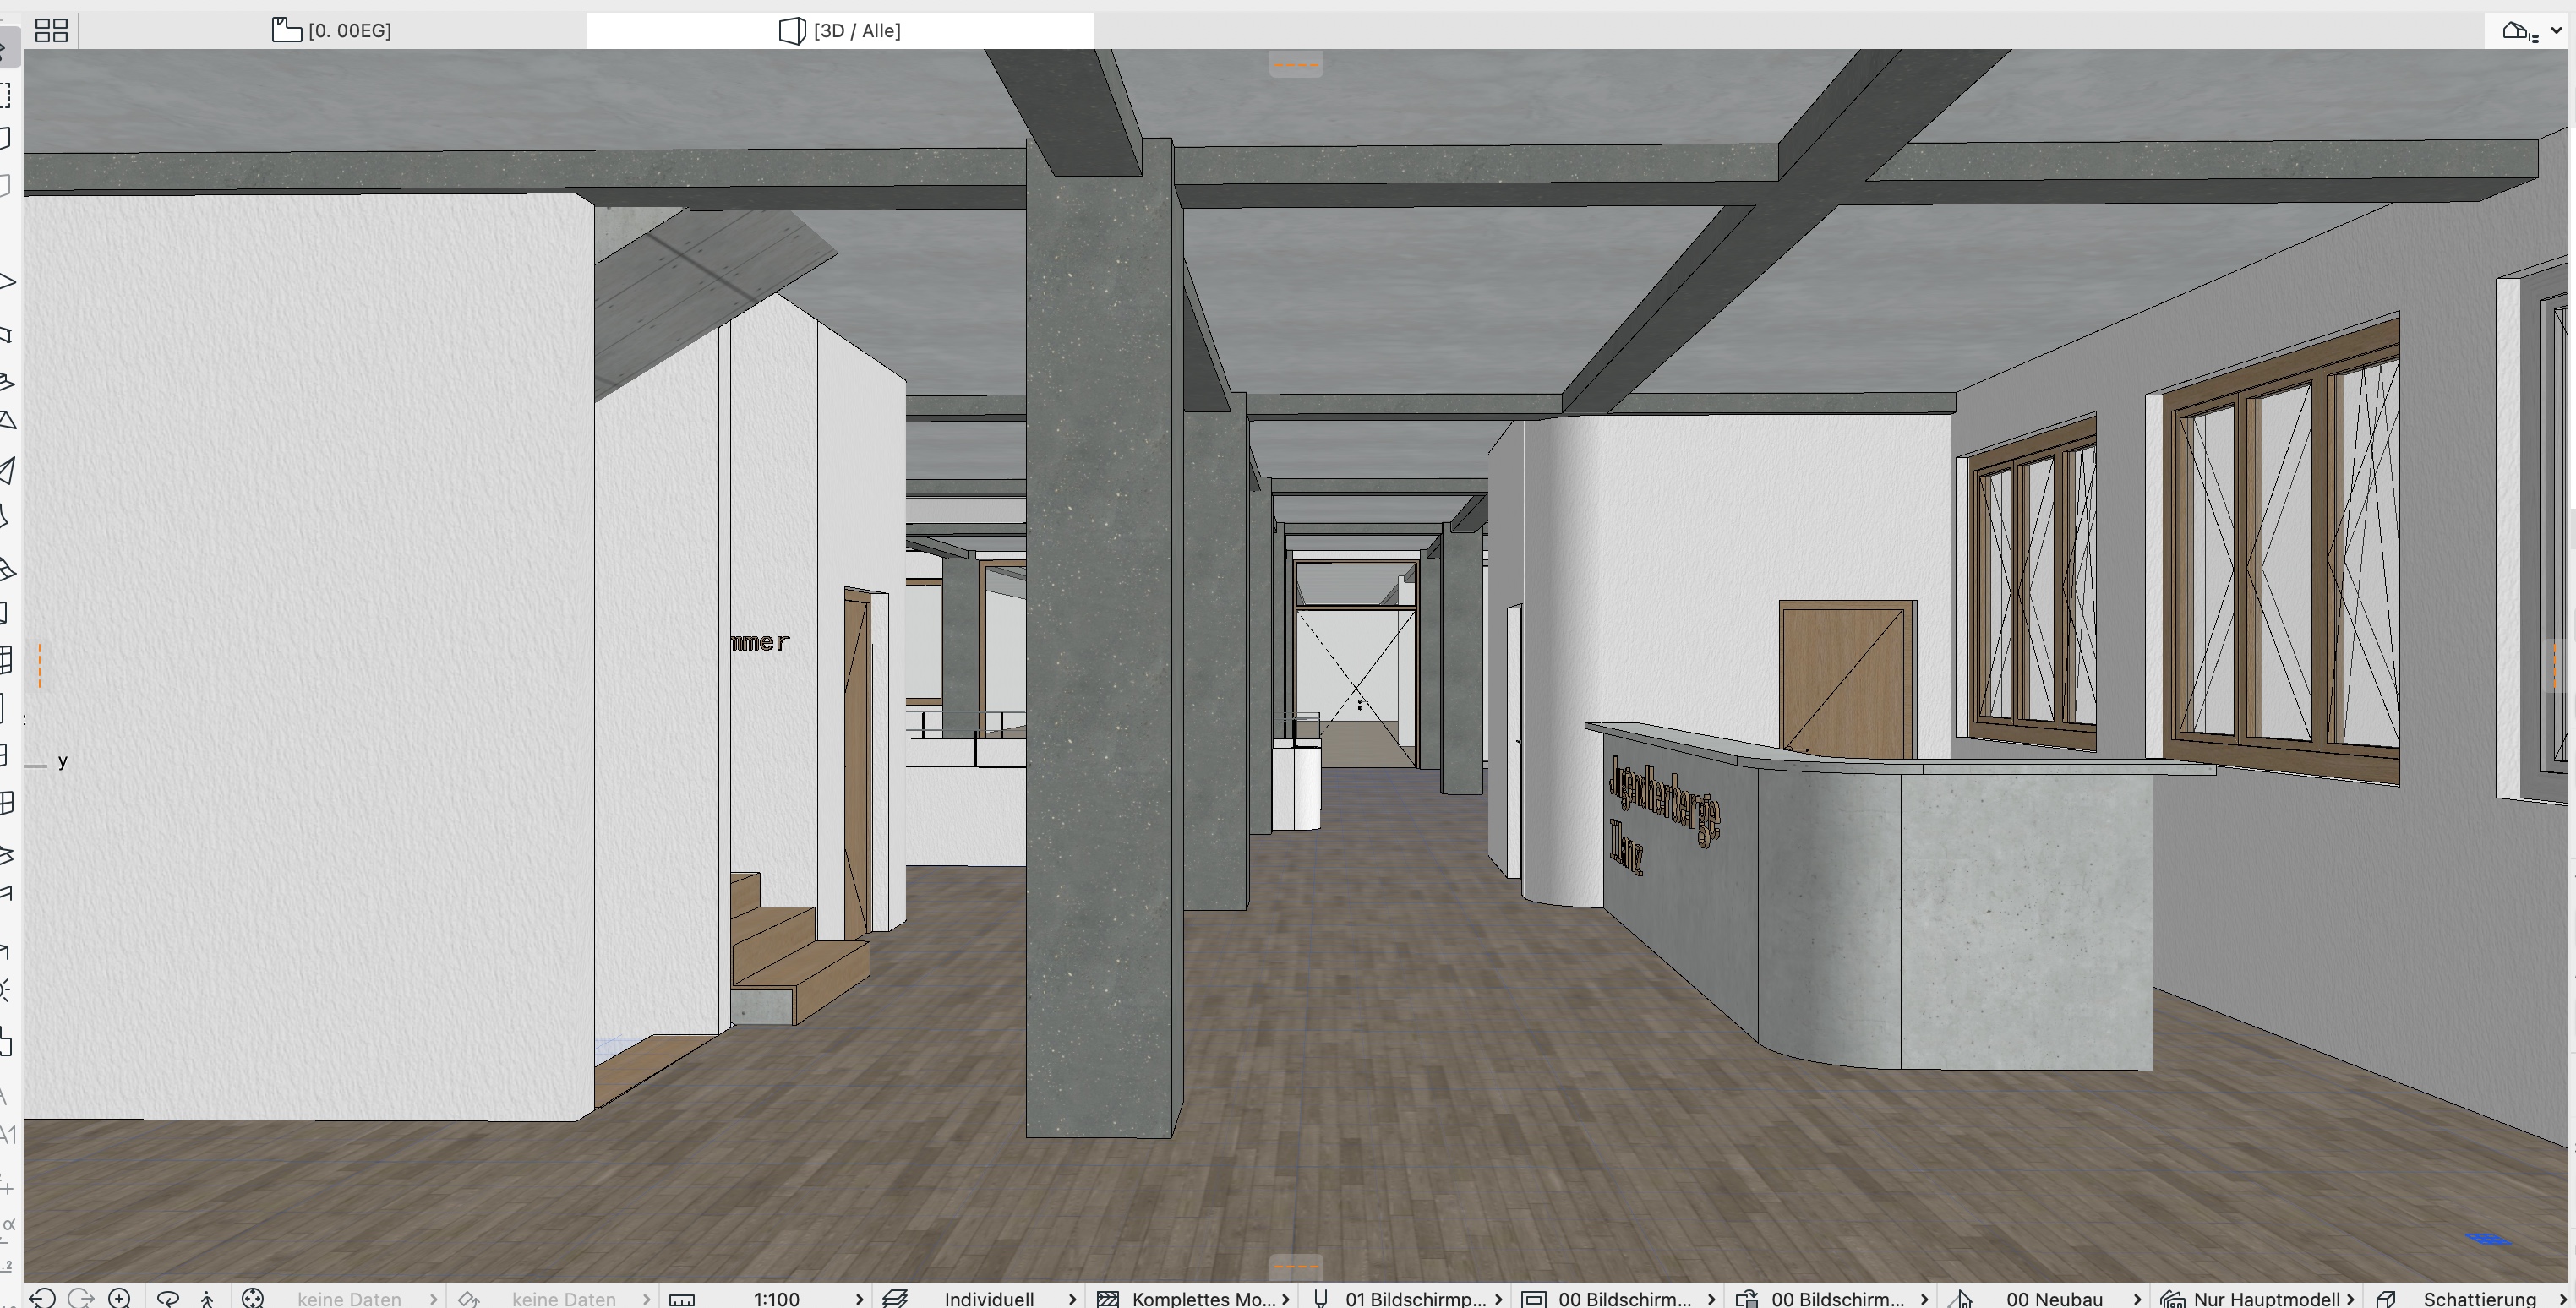Toggle the explore walking-figure mode
Image resolution: width=2576 pixels, height=1308 pixels.
point(207,1298)
